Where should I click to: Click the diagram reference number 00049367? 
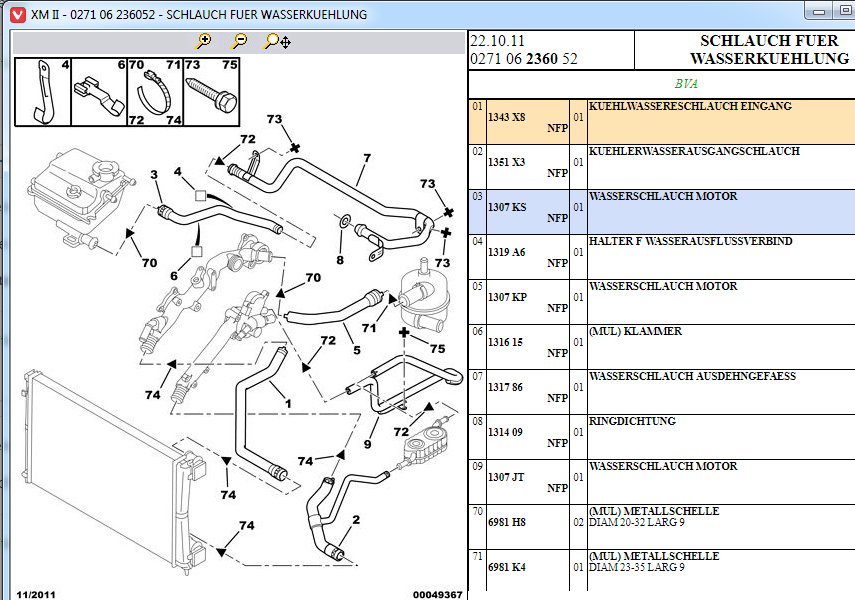tap(437, 595)
